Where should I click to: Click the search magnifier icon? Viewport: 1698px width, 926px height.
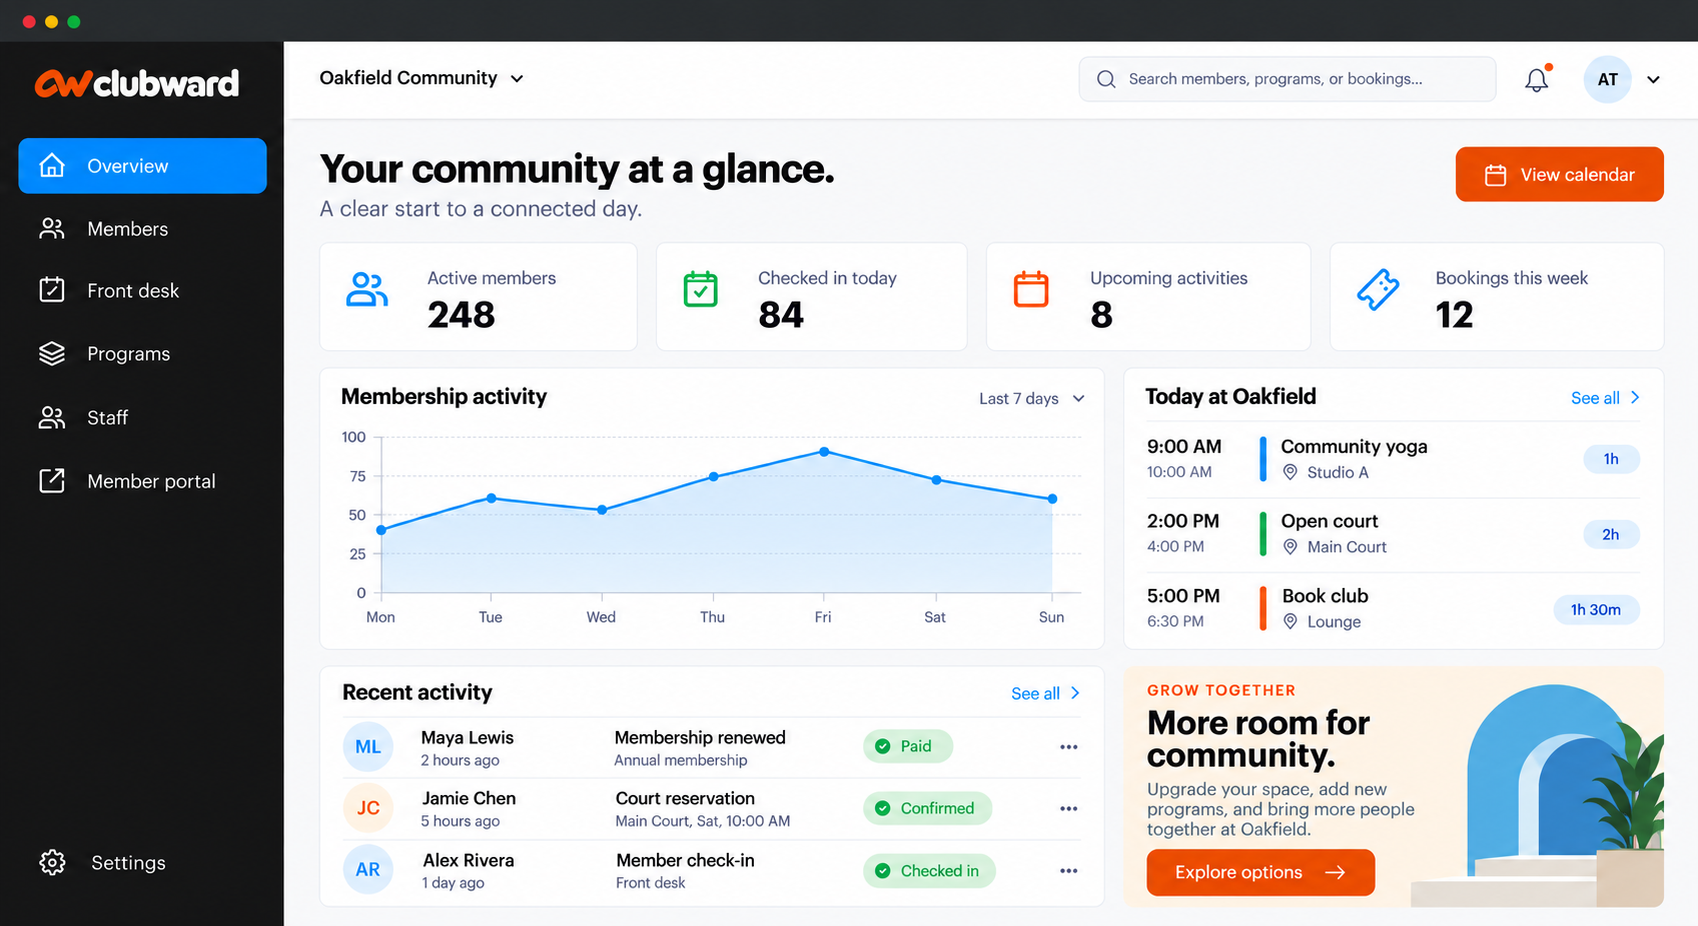(x=1106, y=79)
